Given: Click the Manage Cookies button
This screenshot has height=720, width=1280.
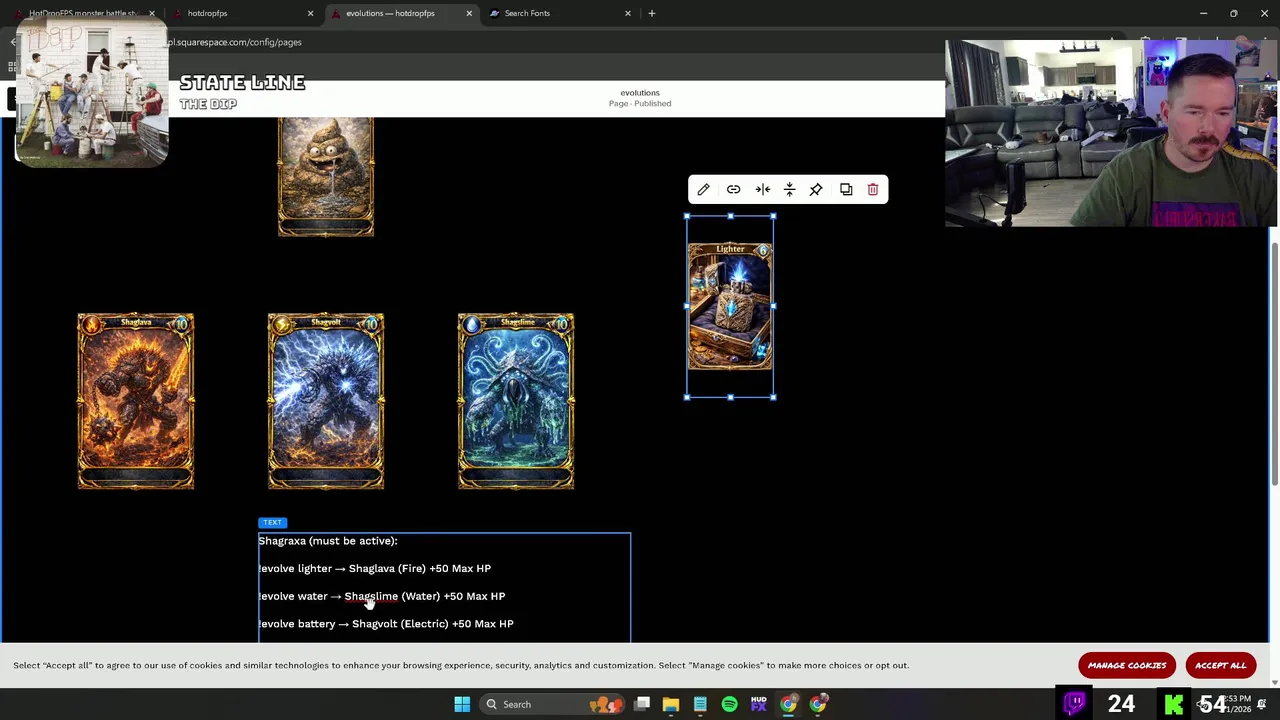Looking at the screenshot, I should [x=1127, y=665].
